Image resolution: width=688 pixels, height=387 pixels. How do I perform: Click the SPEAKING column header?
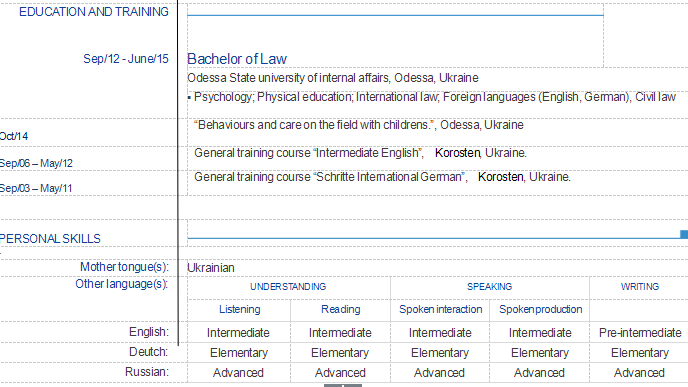pos(489,287)
